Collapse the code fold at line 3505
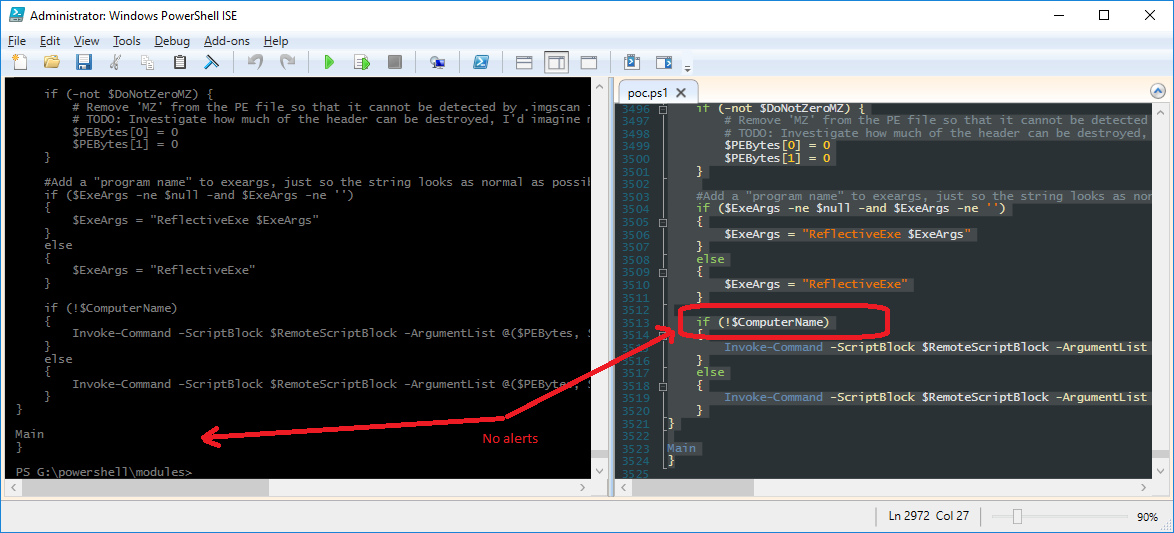 coord(663,222)
